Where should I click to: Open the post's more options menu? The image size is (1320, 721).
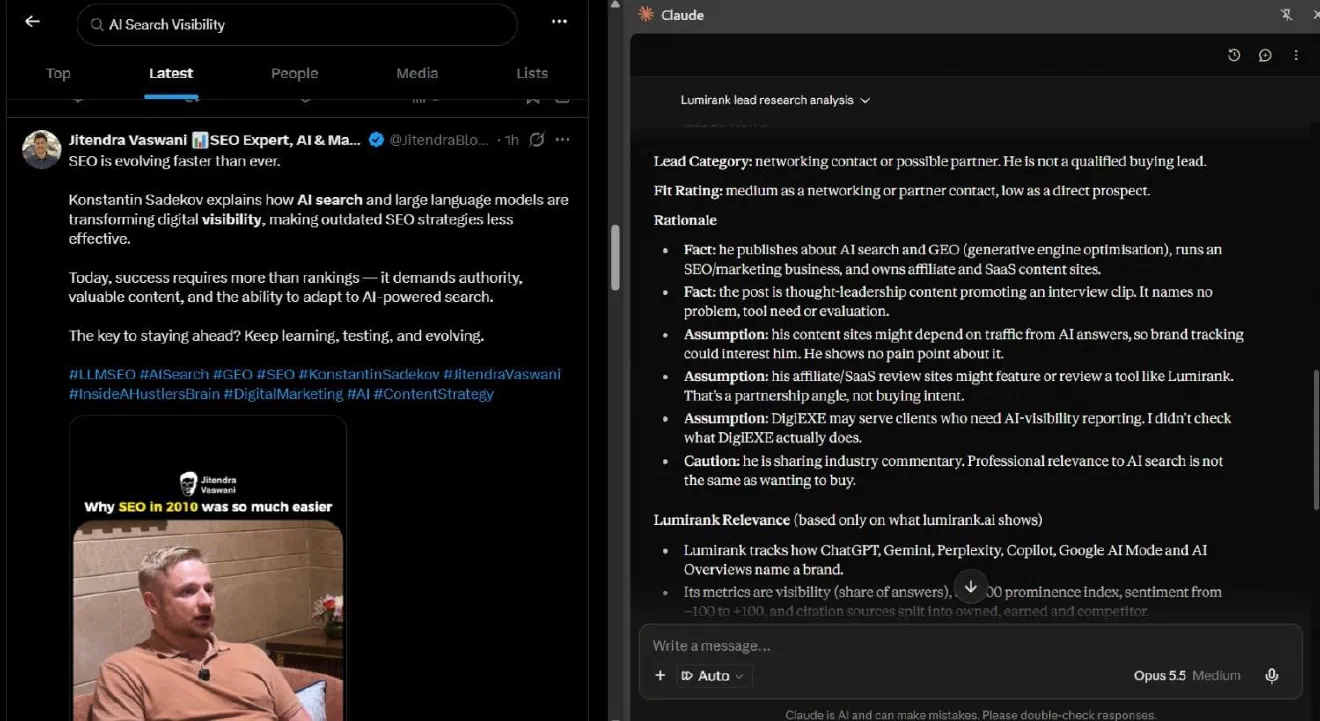click(563, 140)
